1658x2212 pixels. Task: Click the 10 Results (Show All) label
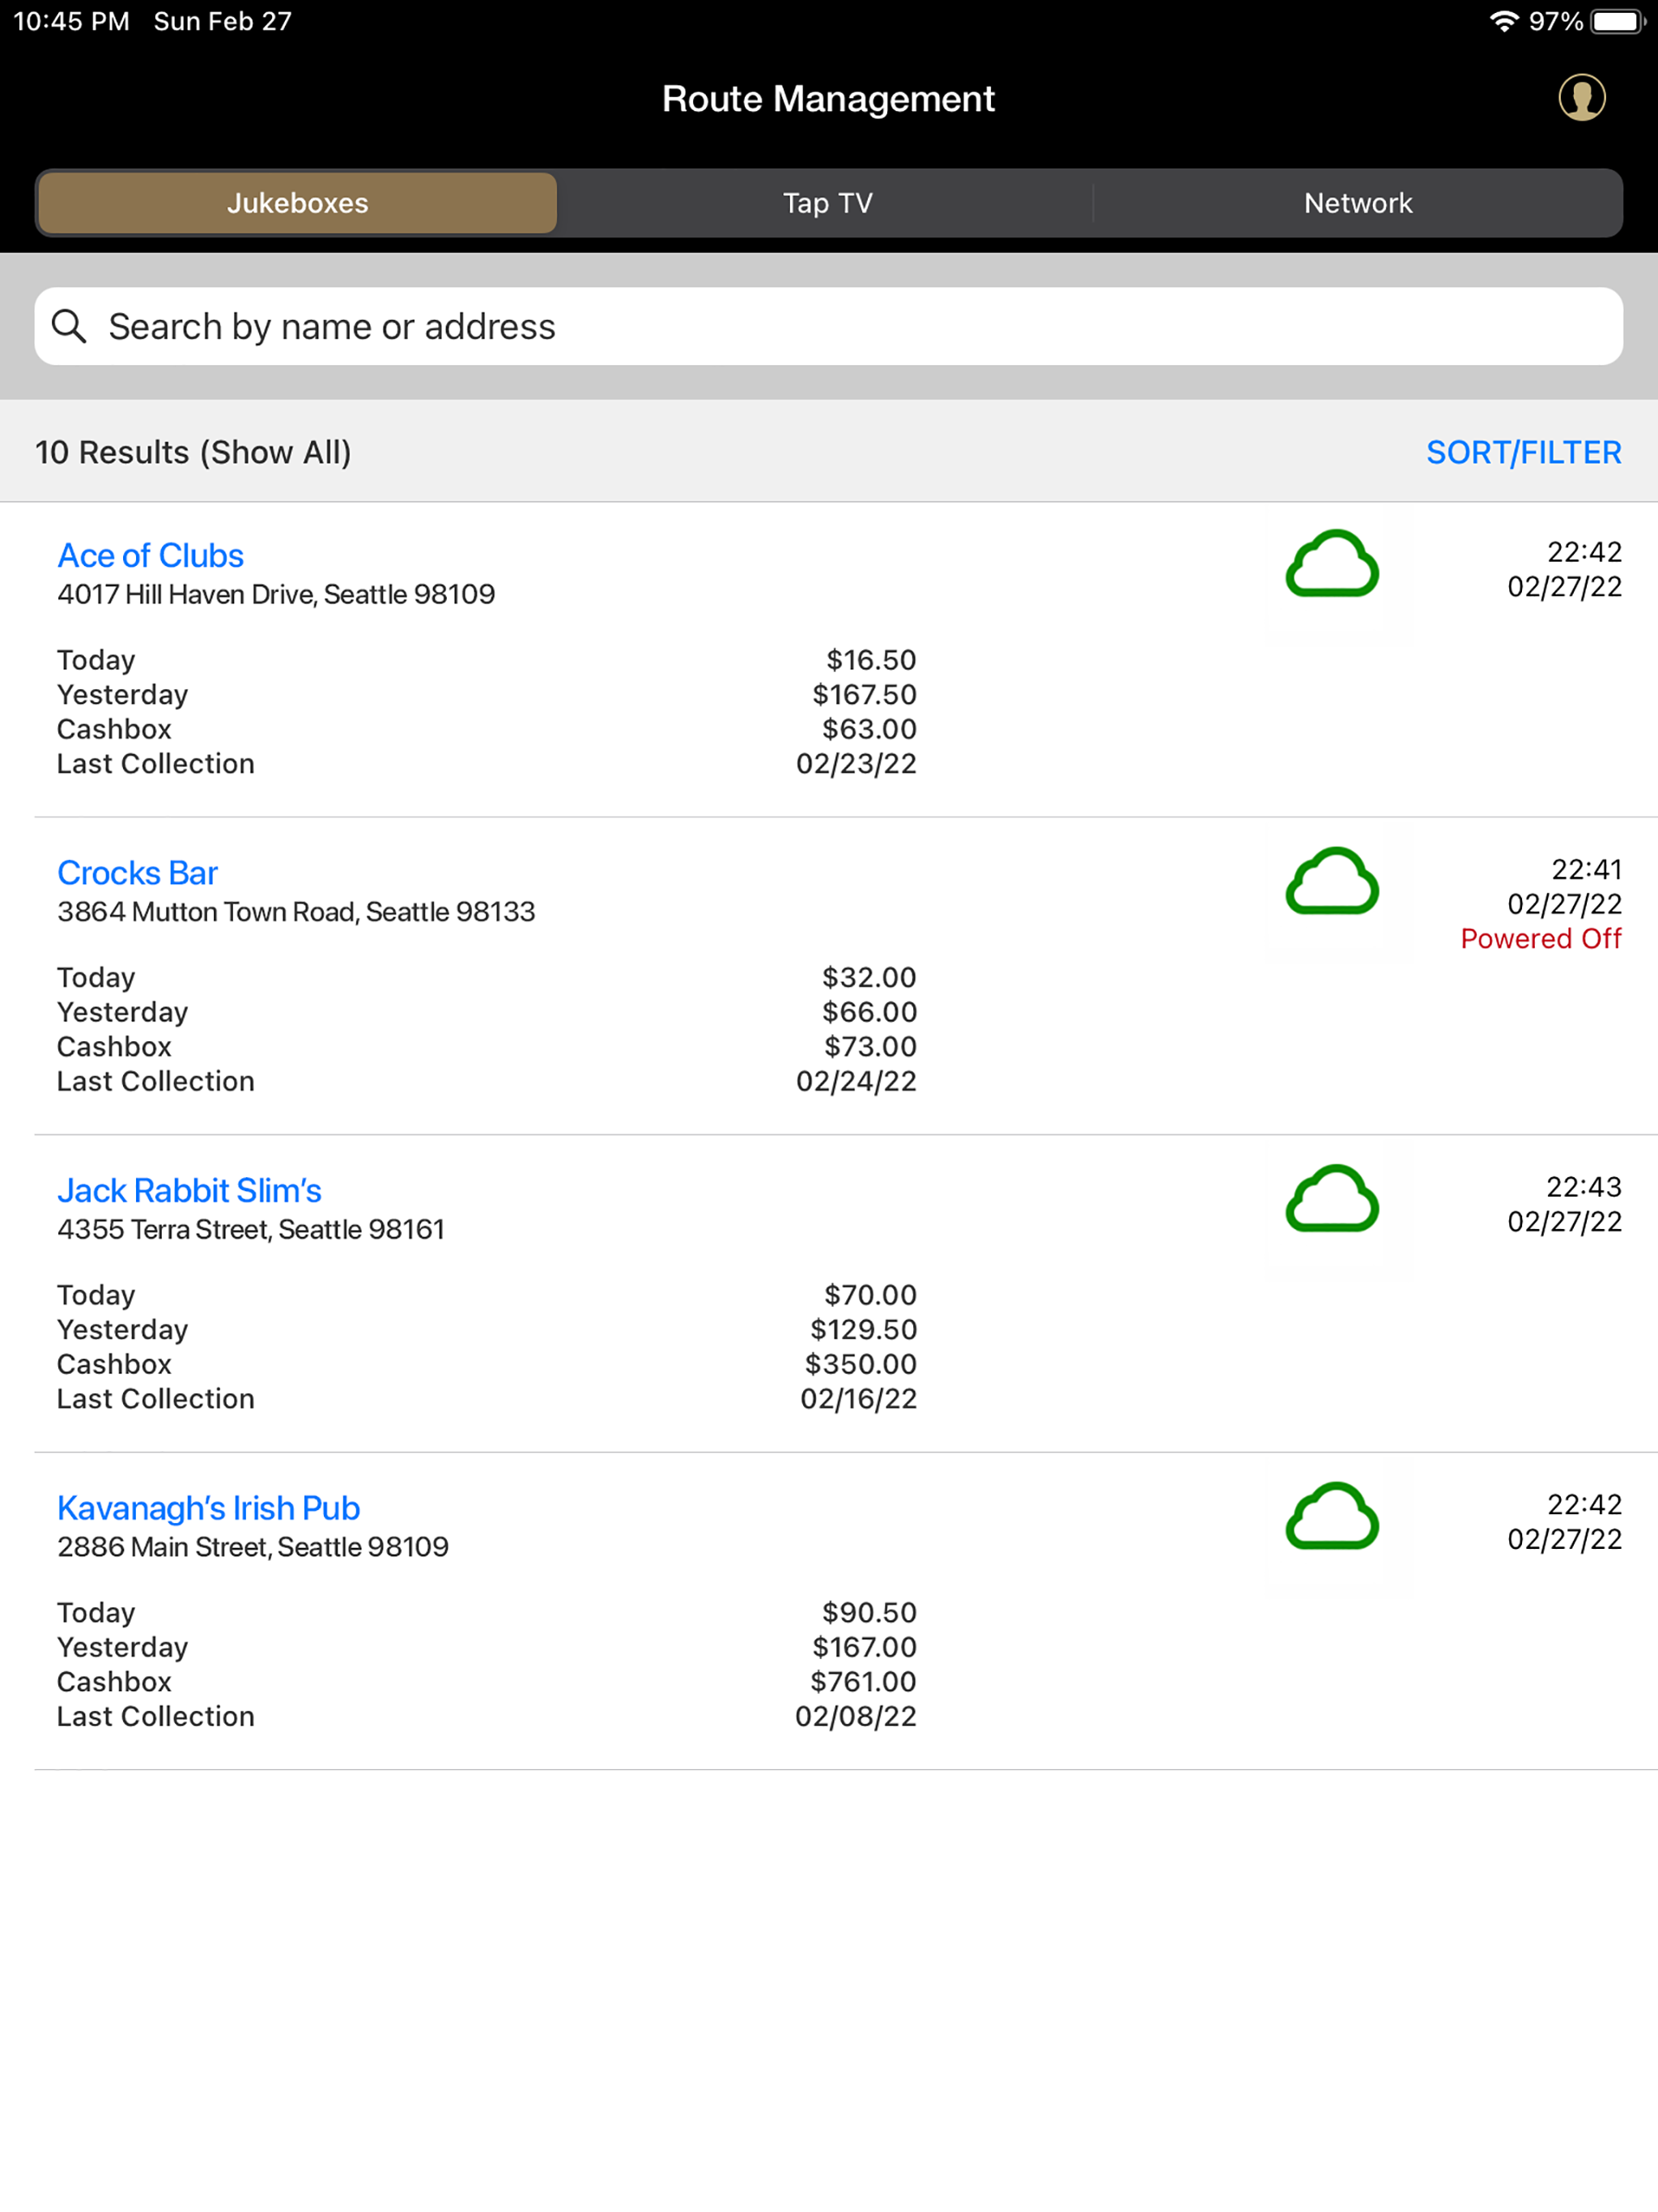pos(193,452)
